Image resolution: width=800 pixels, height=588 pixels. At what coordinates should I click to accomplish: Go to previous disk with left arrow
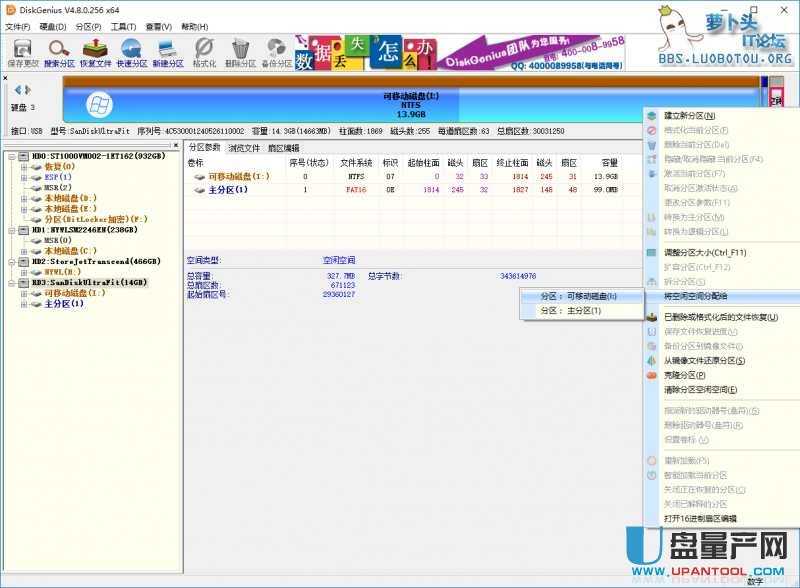(17, 90)
